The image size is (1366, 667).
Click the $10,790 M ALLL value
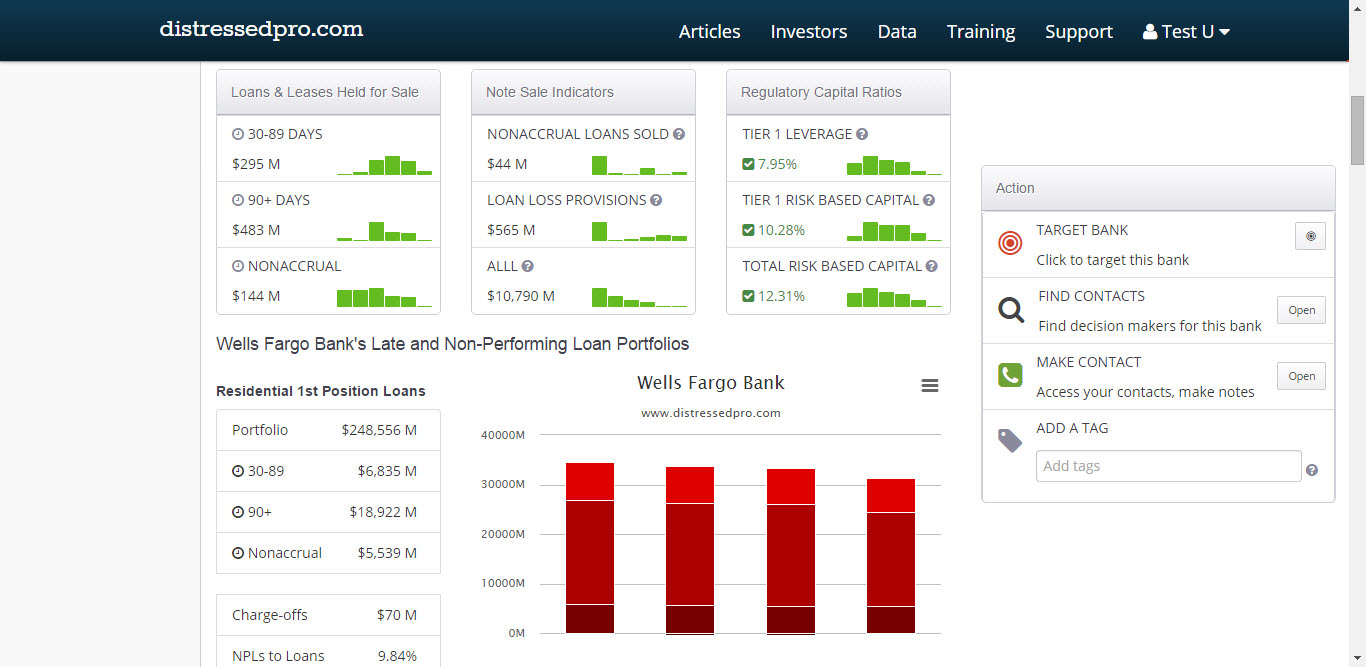coord(521,296)
